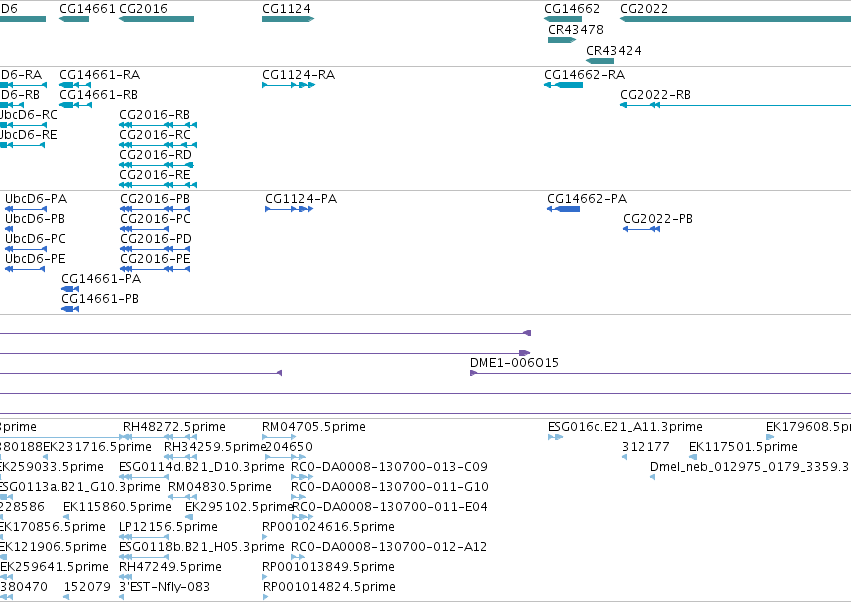
Task: Click the CR43478 gene label
Action: (576, 29)
